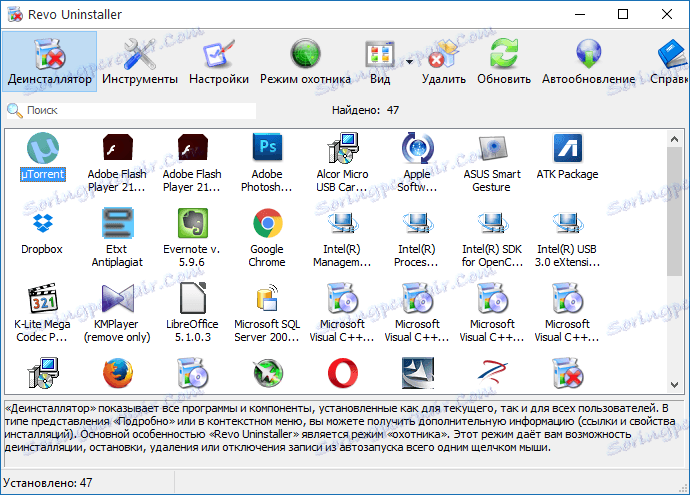Select LibreOffice 5.1.0.3 entry
This screenshot has width=690, height=495.
click(x=192, y=313)
